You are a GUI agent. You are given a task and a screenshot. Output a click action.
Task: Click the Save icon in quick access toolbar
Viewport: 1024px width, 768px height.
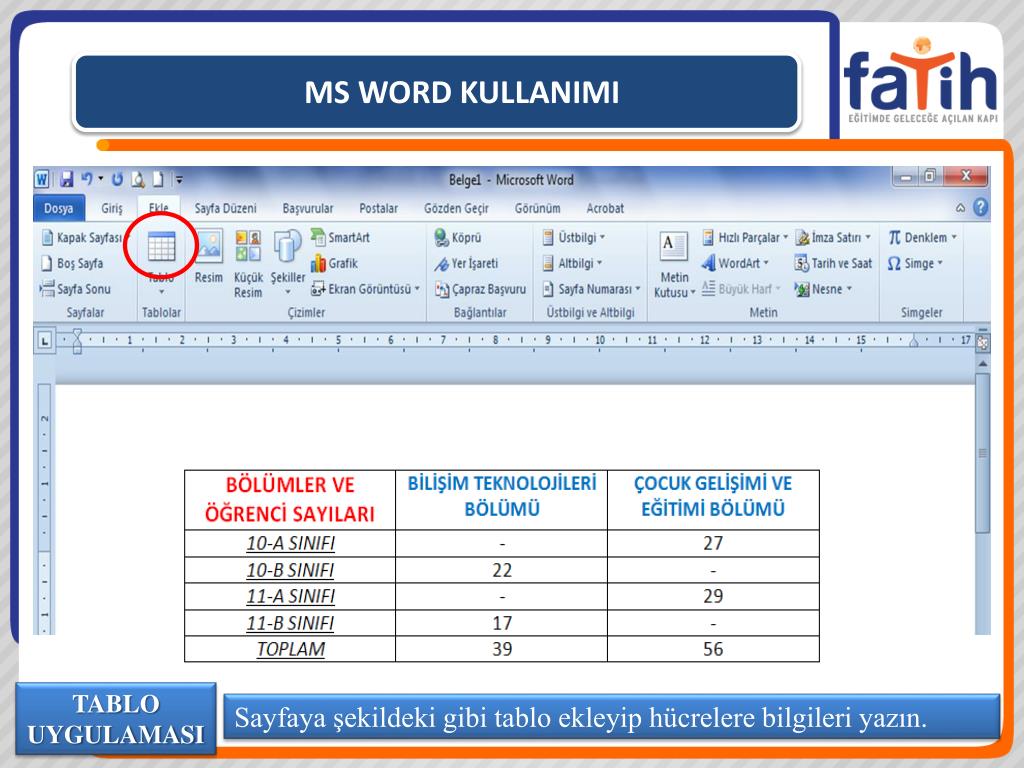pyautogui.click(x=66, y=179)
